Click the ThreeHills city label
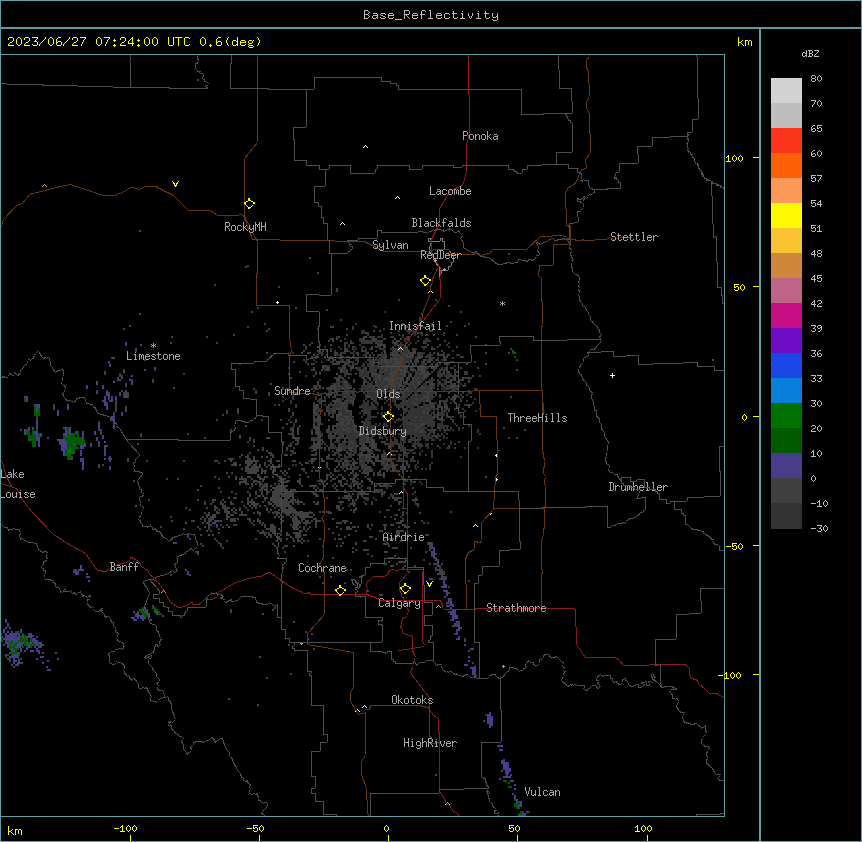This screenshot has width=862, height=842. point(537,418)
